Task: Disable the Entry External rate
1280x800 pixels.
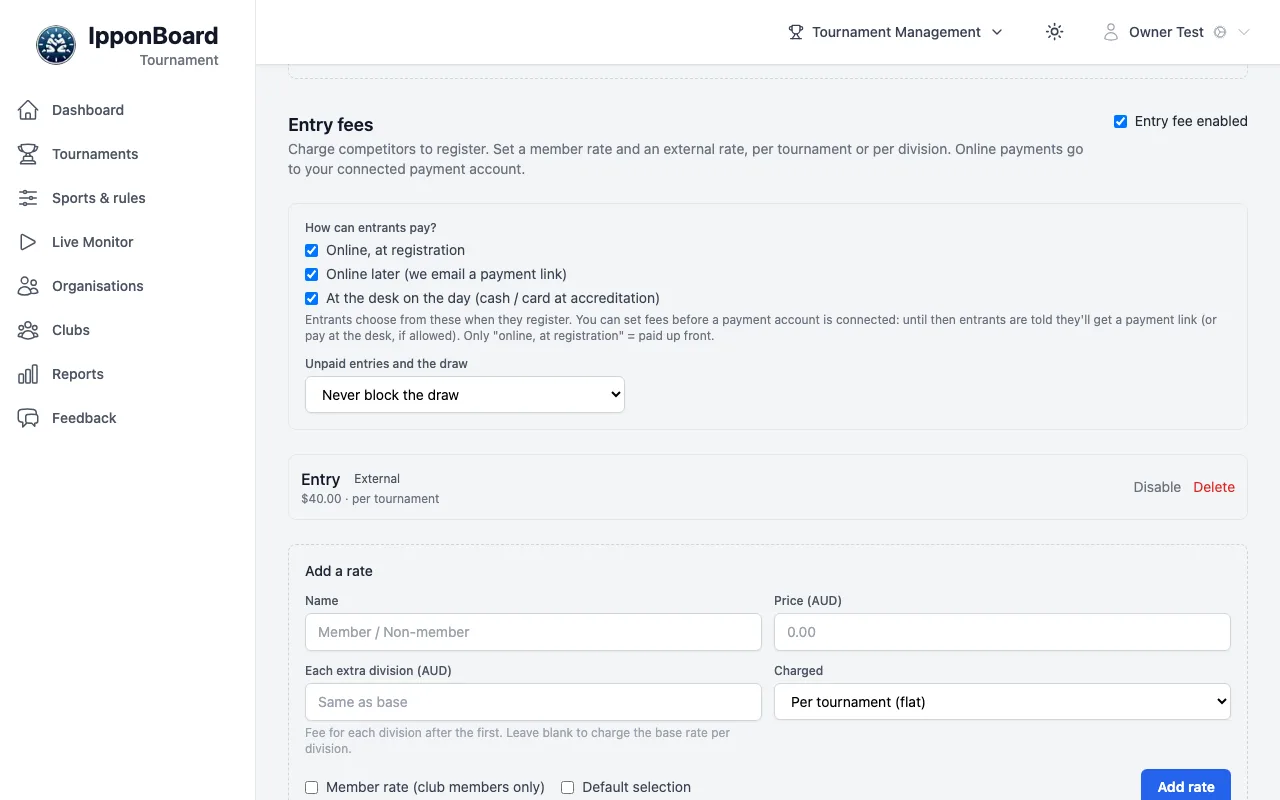Action: click(1157, 487)
